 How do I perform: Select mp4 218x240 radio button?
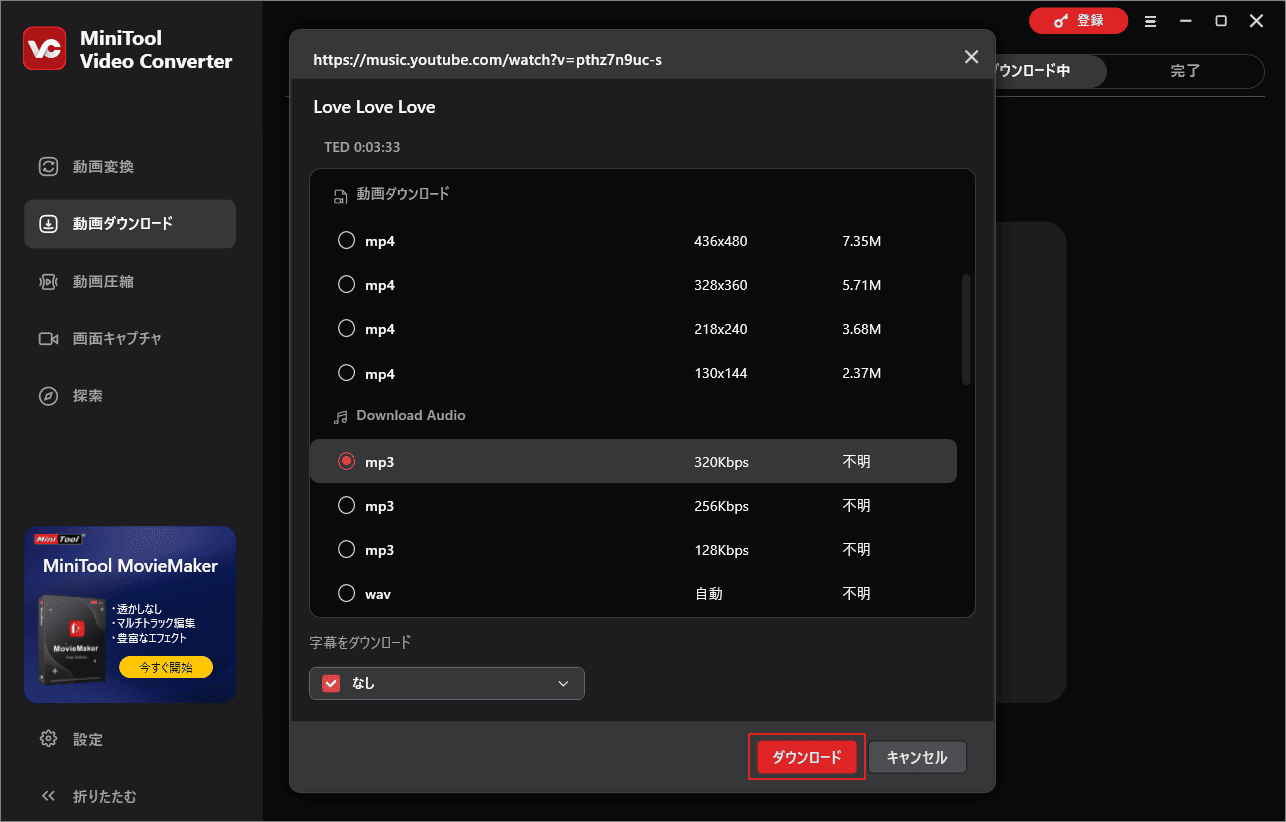click(x=347, y=329)
